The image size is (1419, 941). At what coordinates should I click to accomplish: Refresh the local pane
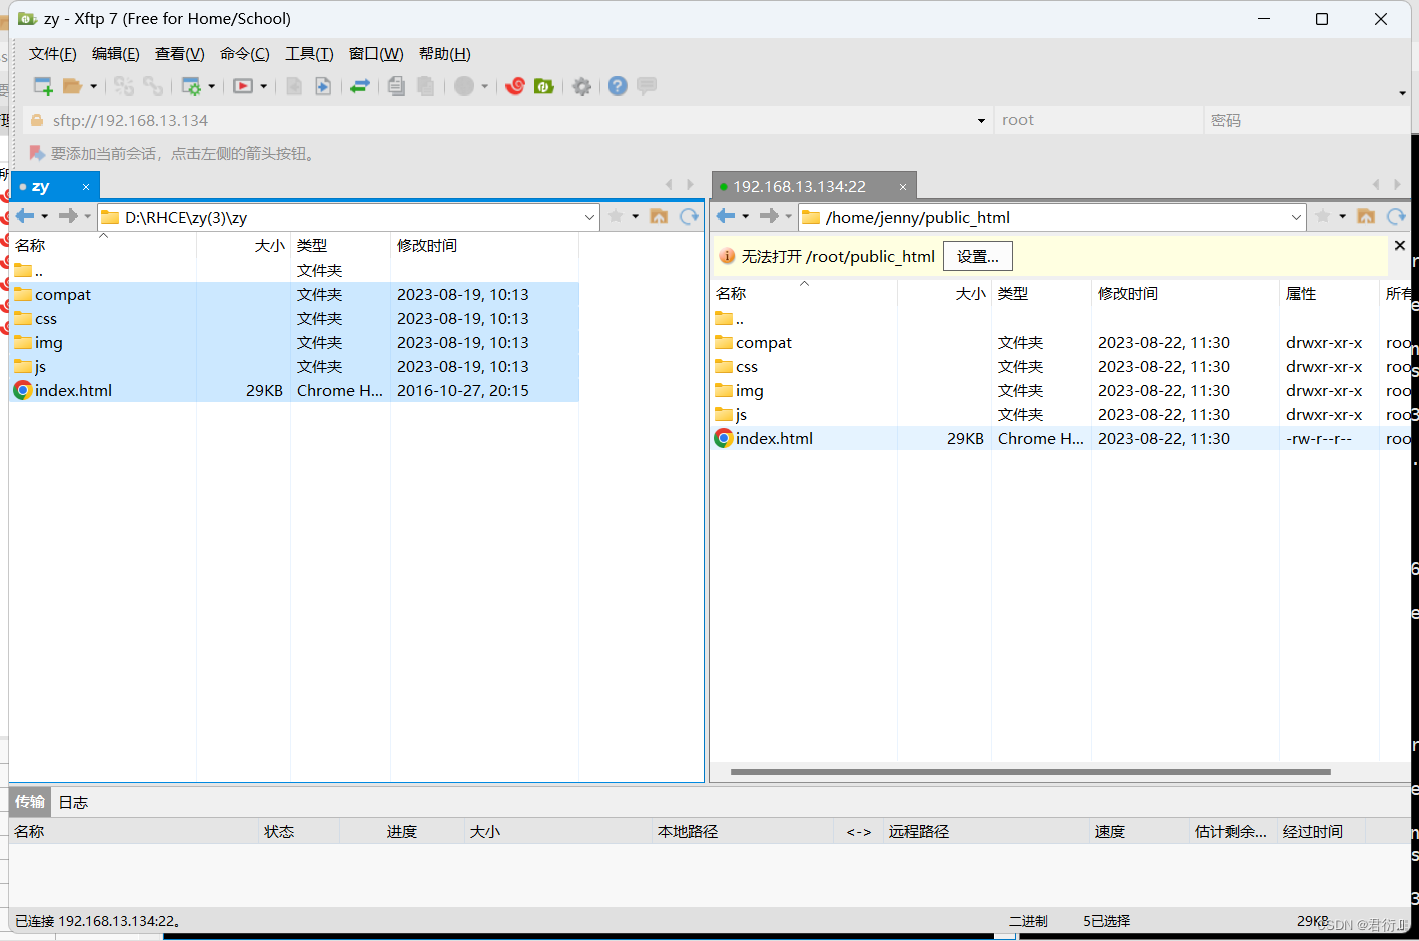click(689, 216)
